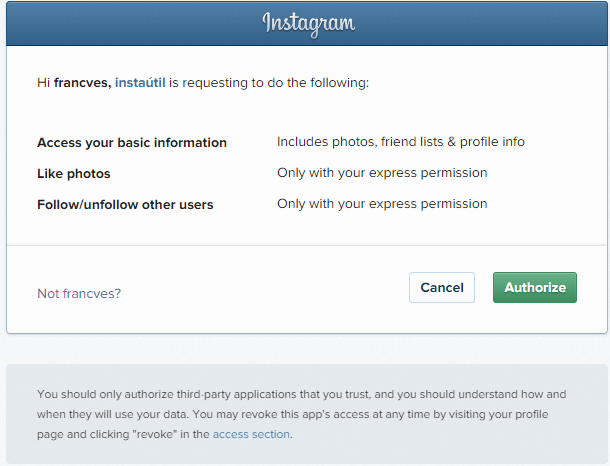Click the 'when they will use your data' line
Viewport: 610px width, 466px height.
coord(113,414)
